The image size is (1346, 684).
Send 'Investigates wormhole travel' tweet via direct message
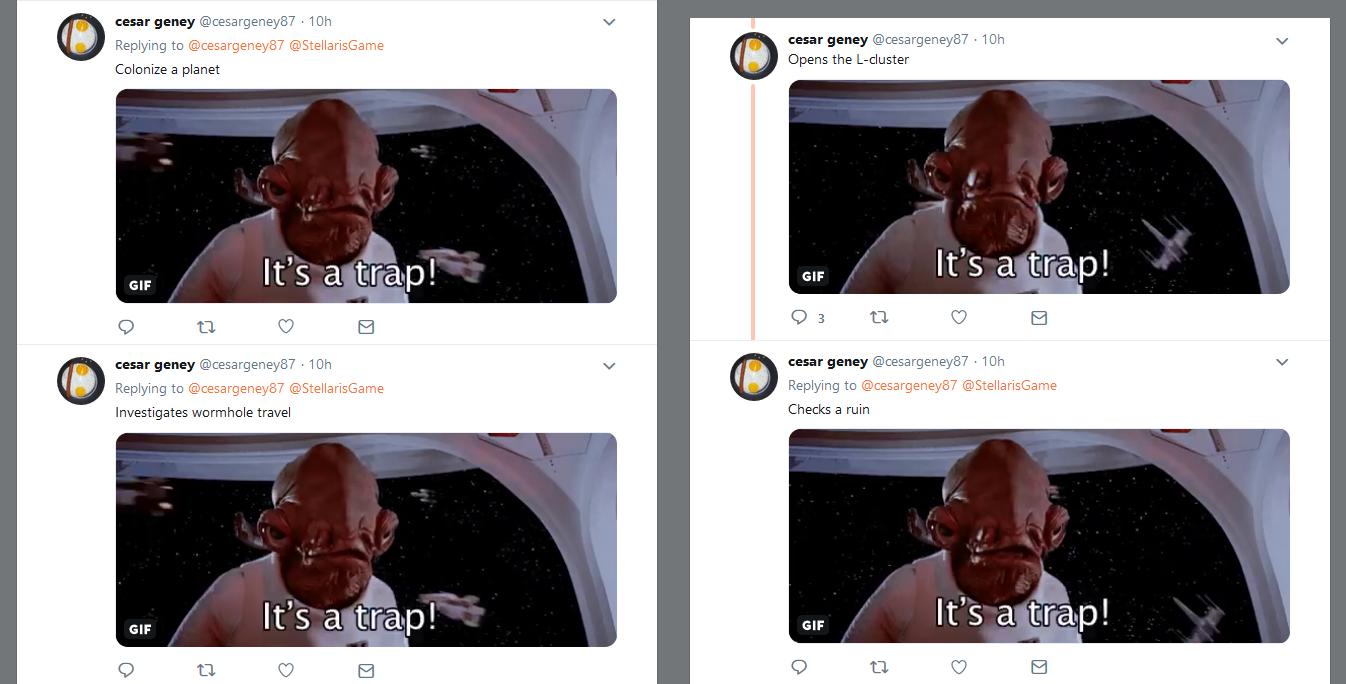pyautogui.click(x=366, y=670)
